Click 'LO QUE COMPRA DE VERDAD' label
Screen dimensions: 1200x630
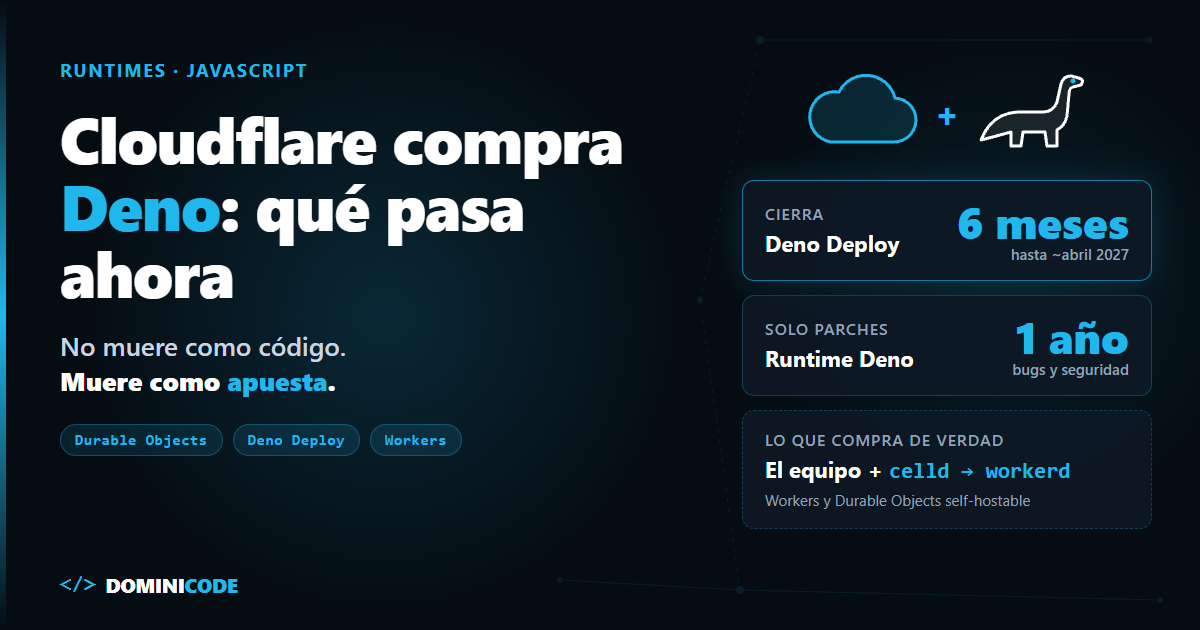[884, 441]
